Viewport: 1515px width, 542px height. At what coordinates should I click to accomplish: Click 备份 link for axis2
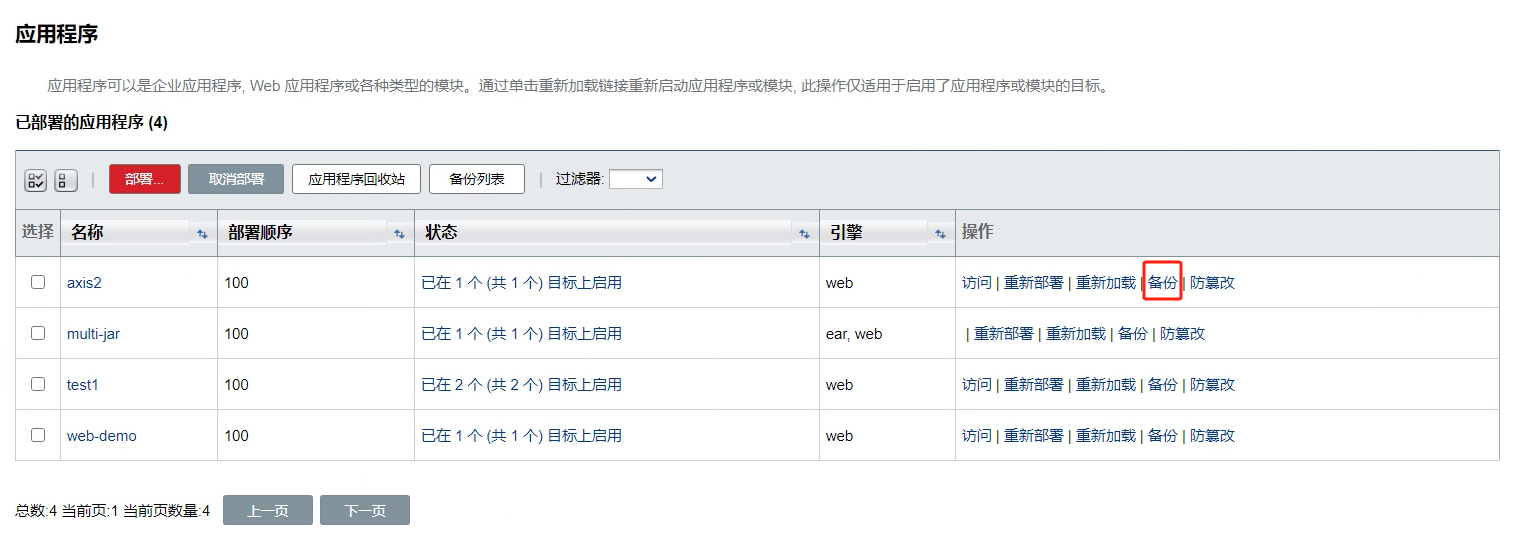coord(1162,283)
